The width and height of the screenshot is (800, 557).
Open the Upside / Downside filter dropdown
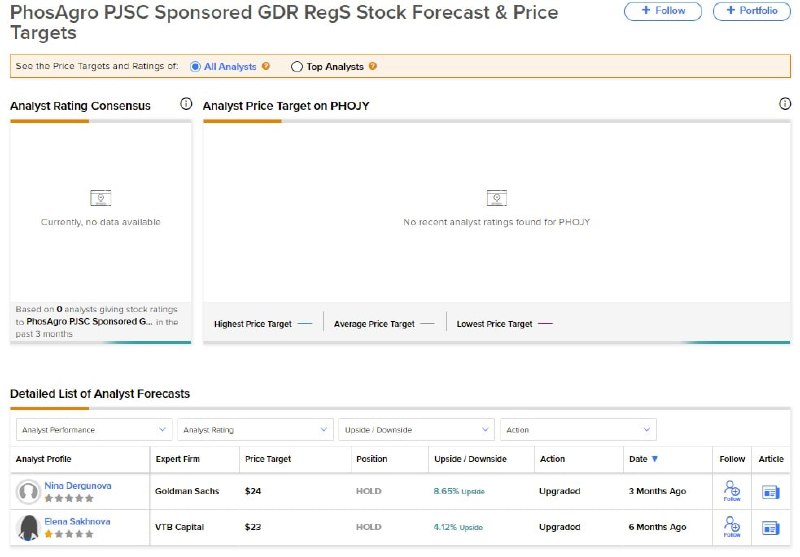[417, 429]
